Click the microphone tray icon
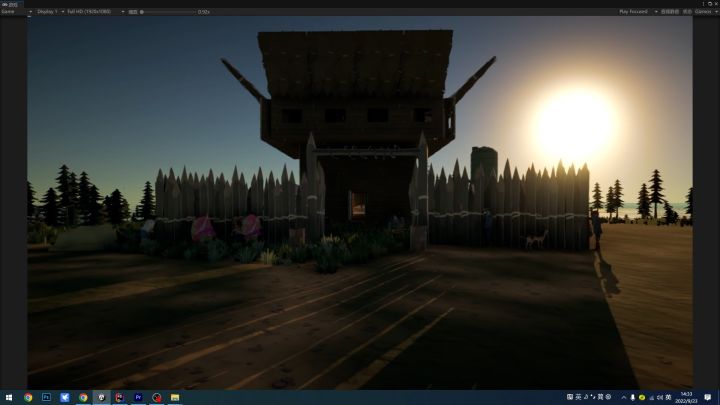This screenshot has width=720, height=405. 633,398
